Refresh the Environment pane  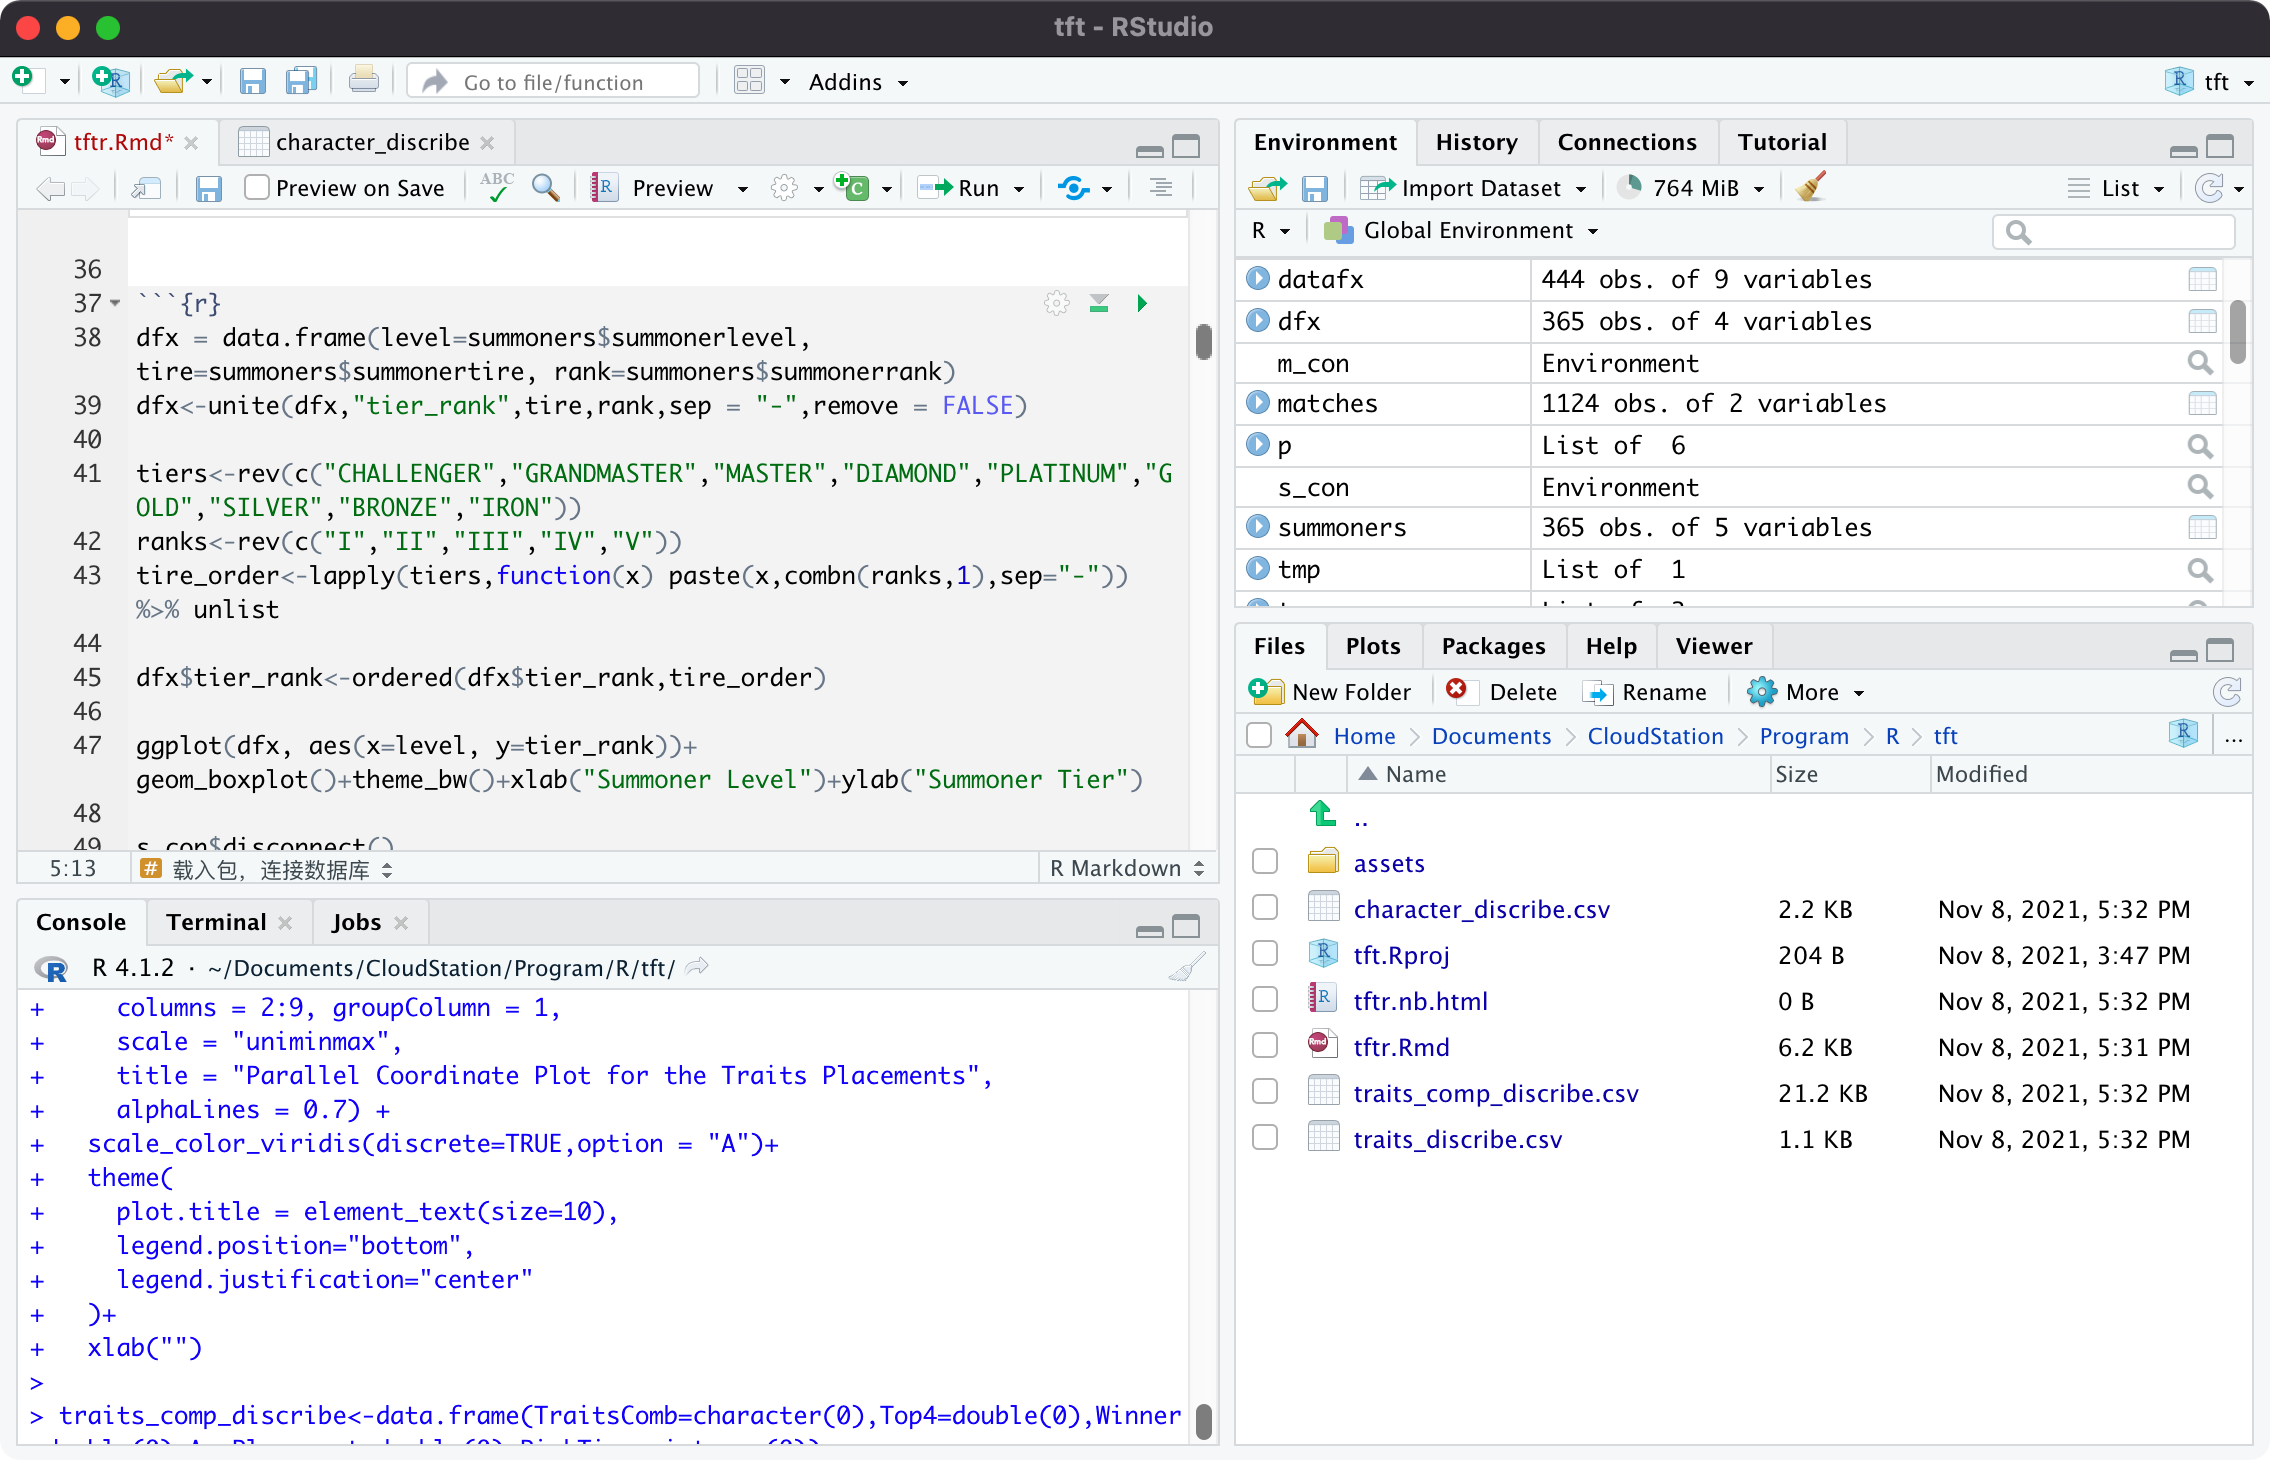pyautogui.click(x=2208, y=188)
